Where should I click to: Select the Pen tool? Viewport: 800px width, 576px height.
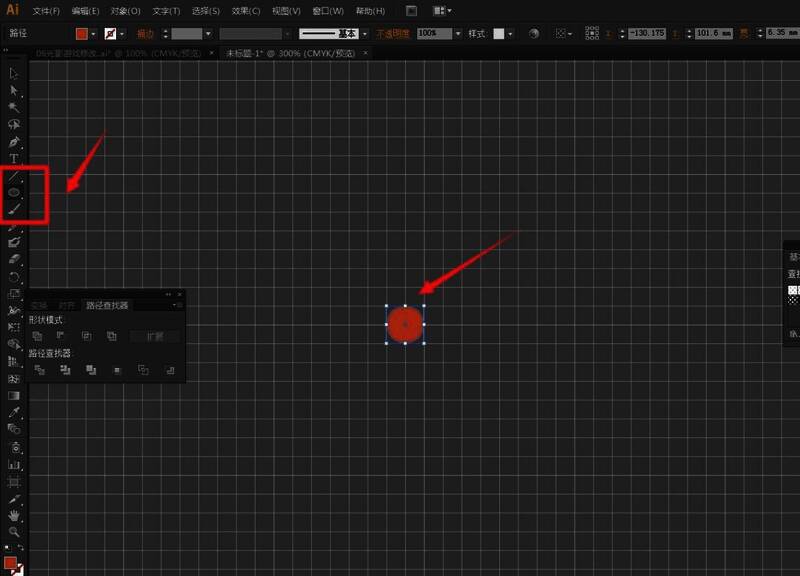point(14,141)
